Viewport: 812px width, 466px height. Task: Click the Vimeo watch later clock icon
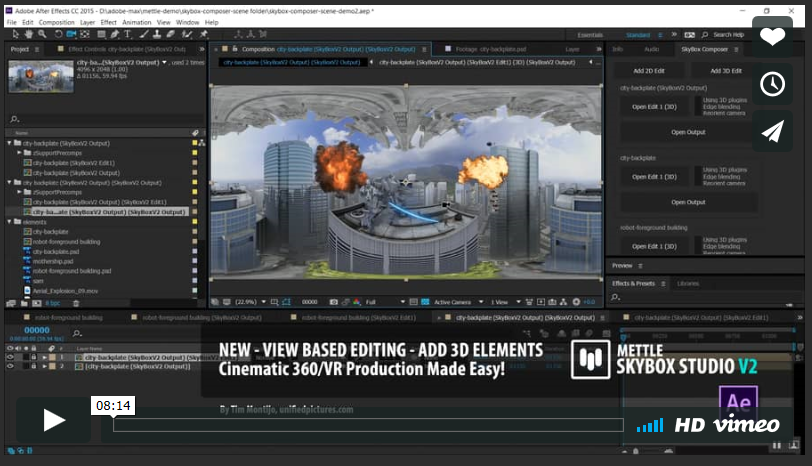(x=772, y=84)
